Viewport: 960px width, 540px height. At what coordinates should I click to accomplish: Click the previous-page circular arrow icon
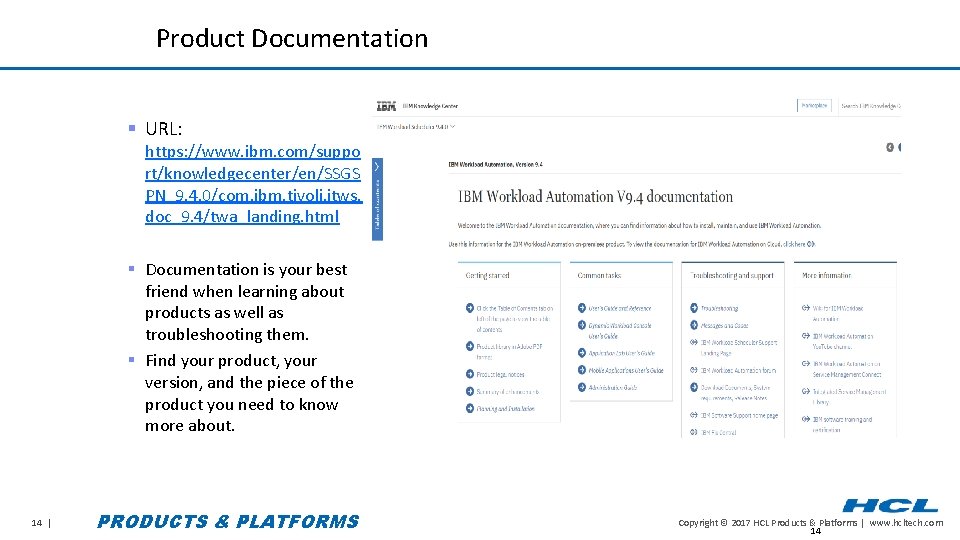[890, 147]
